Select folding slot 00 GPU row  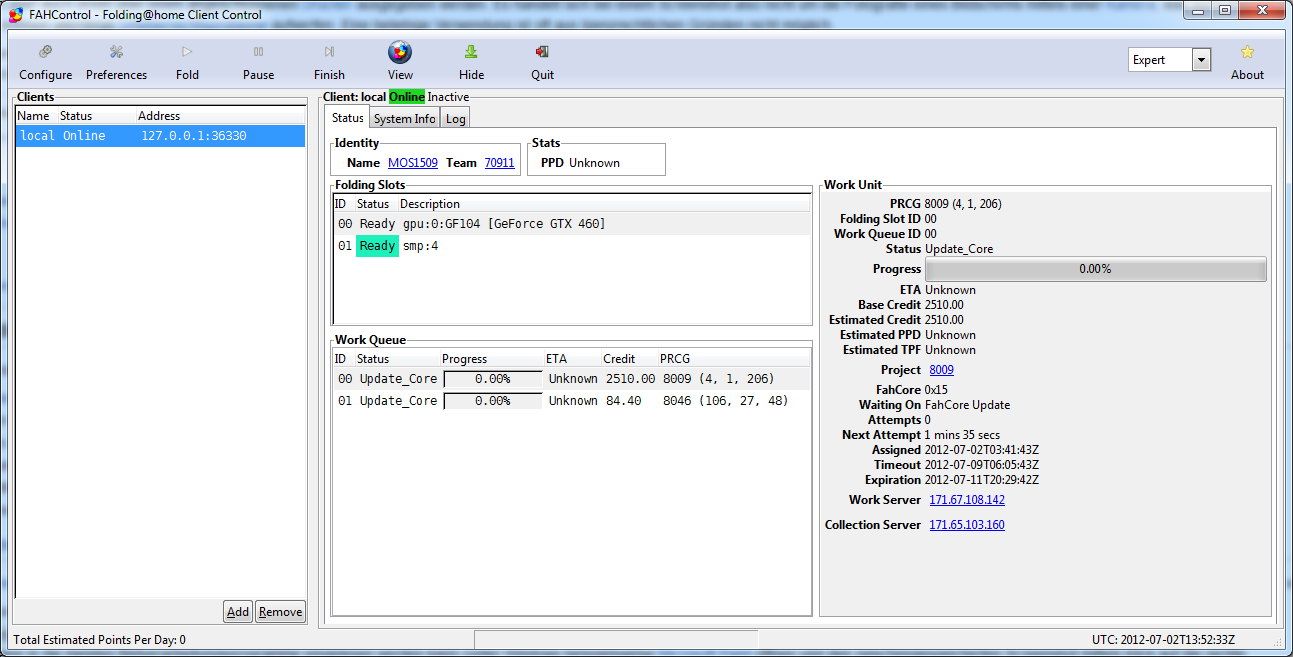[571, 224]
